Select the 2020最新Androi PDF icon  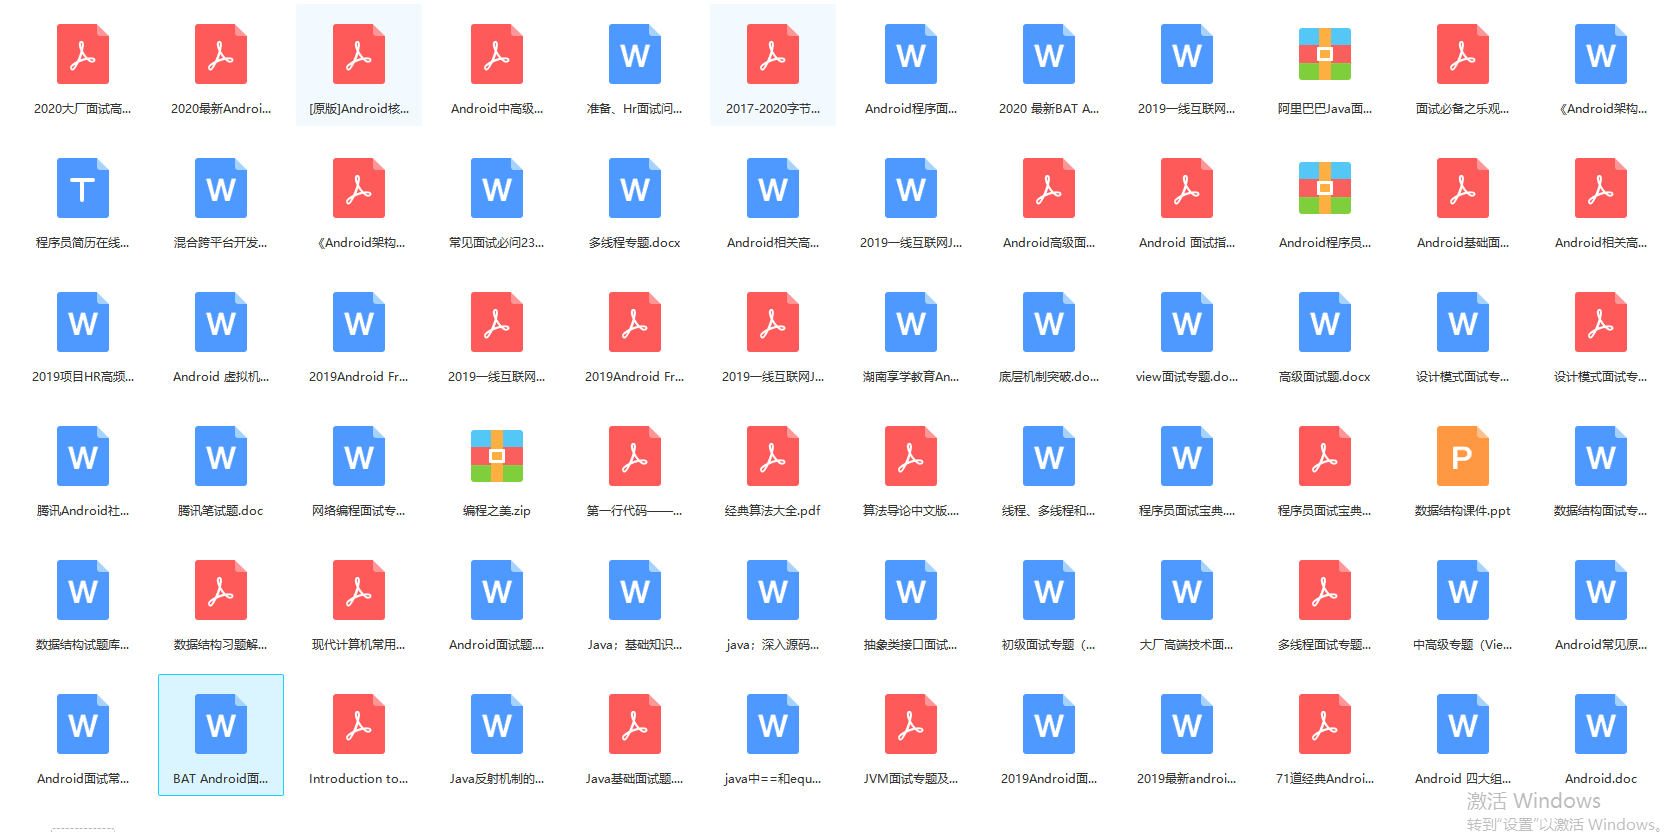click(221, 54)
